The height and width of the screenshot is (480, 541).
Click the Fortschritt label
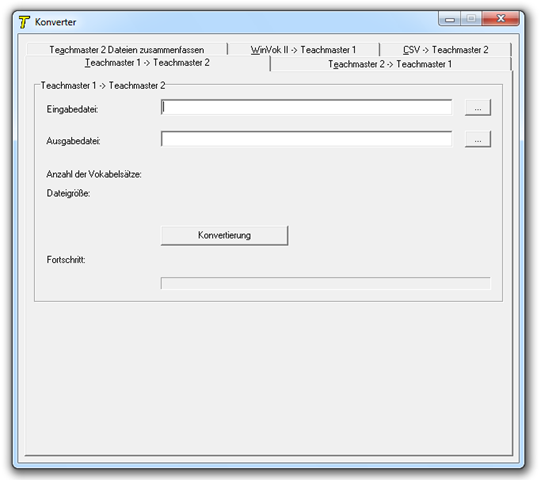point(66,259)
